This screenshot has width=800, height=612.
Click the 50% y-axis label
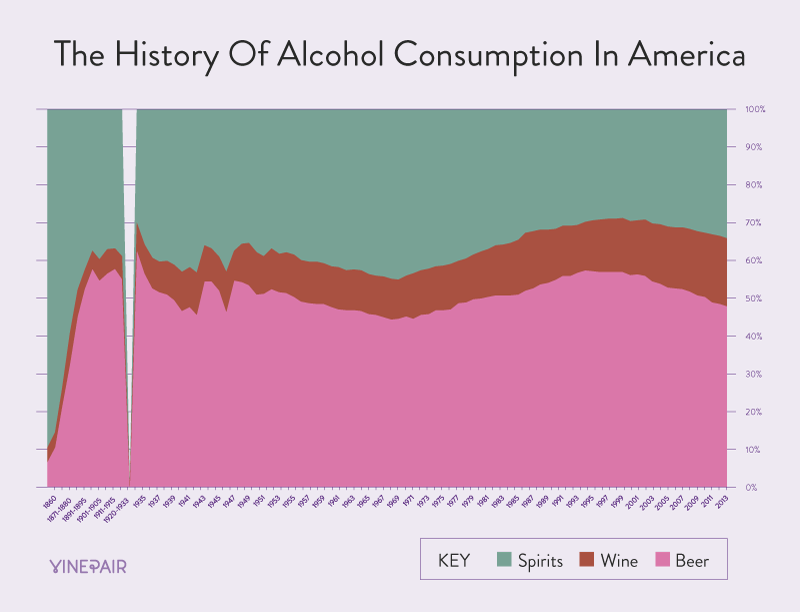[x=754, y=298]
